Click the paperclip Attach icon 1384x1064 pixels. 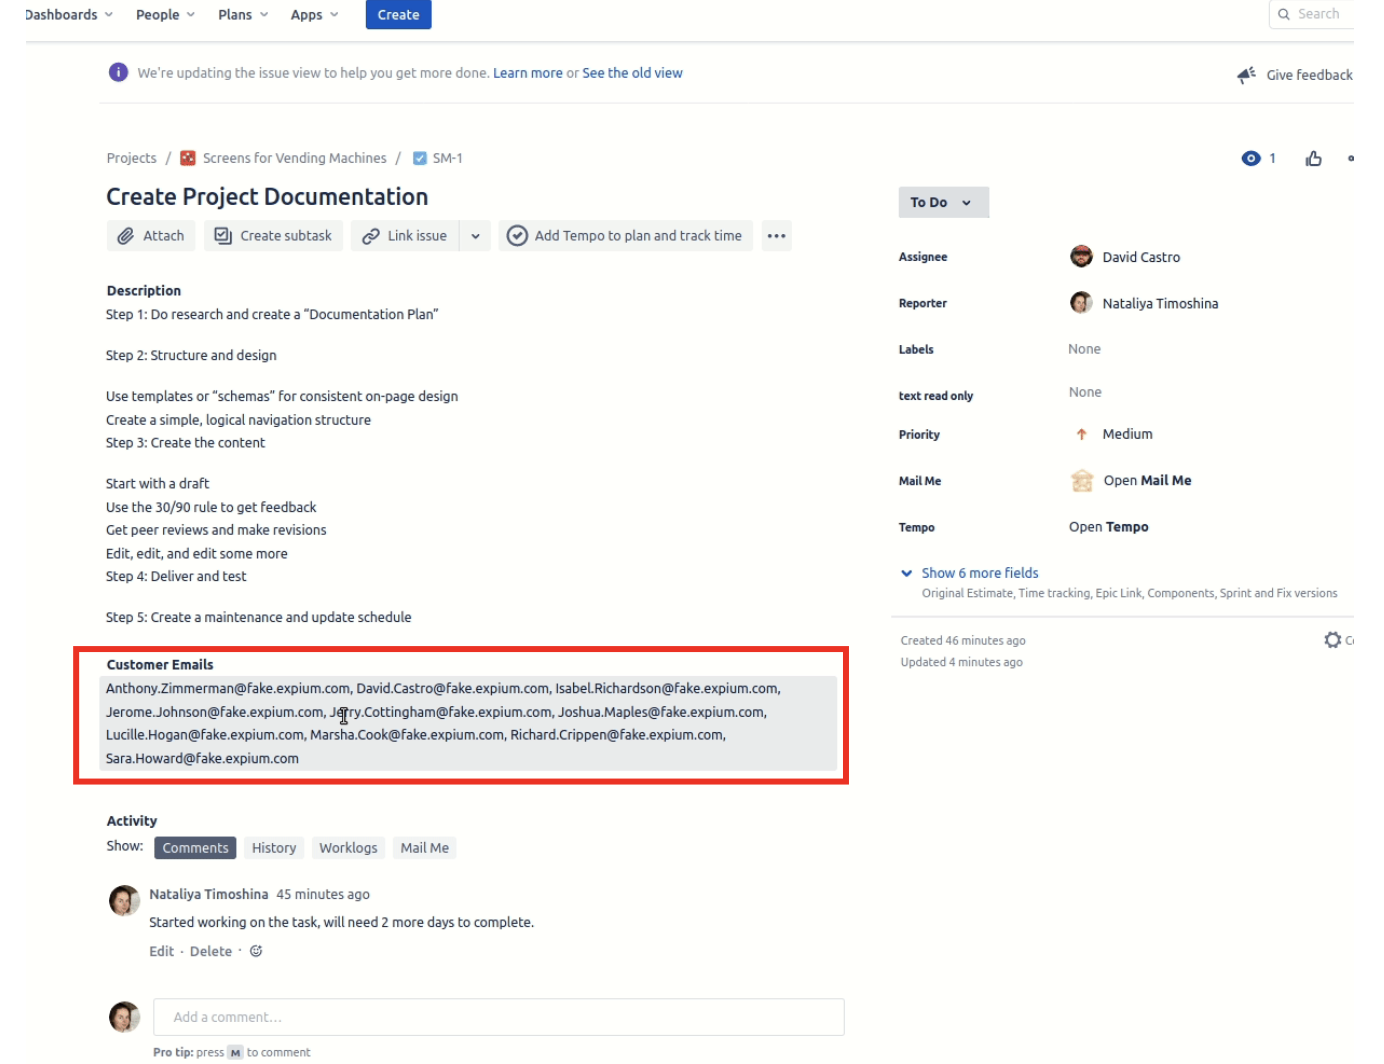[x=125, y=236]
